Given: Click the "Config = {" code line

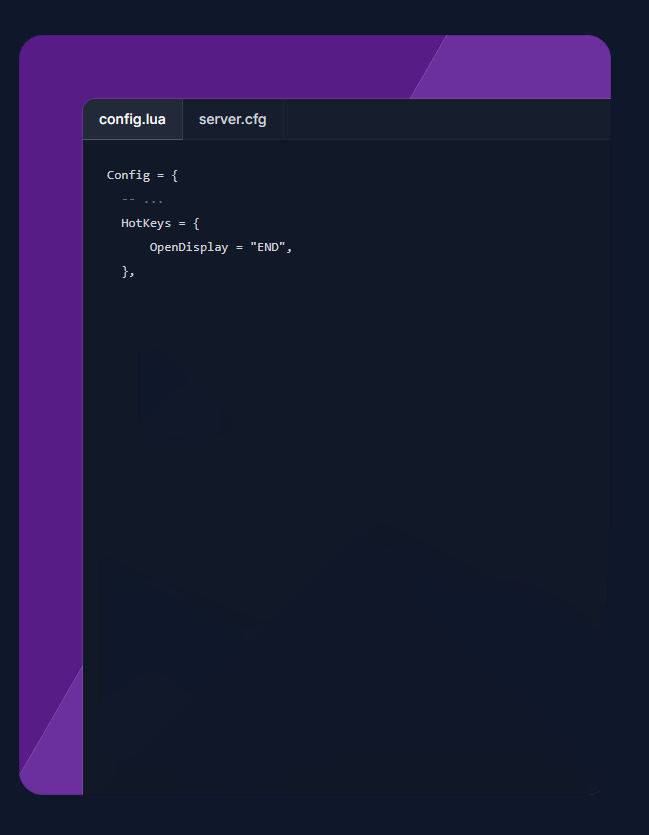Looking at the screenshot, I should (x=142, y=175).
